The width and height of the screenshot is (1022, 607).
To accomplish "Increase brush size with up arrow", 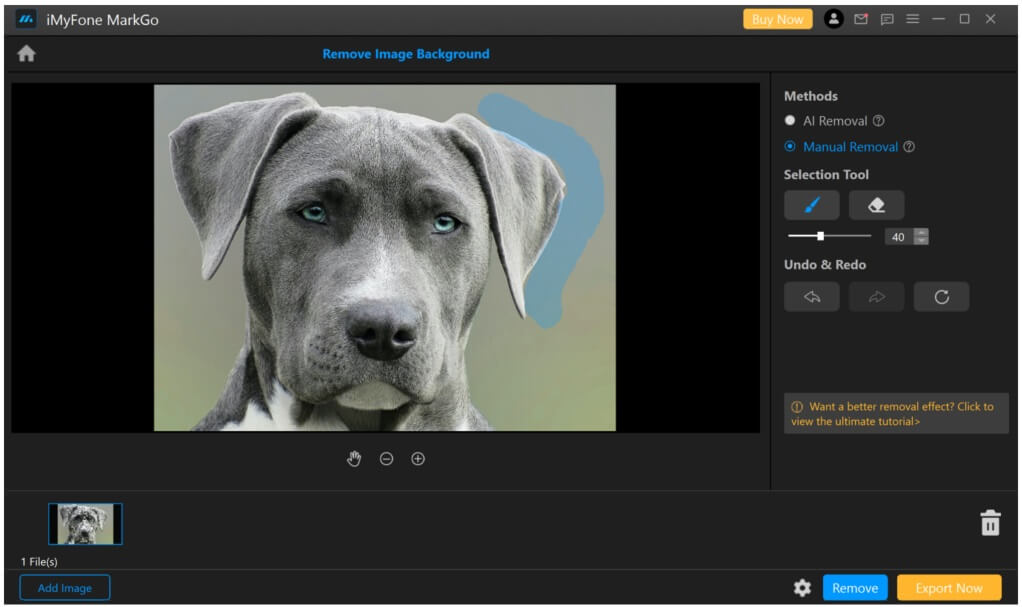I will tap(921, 232).
